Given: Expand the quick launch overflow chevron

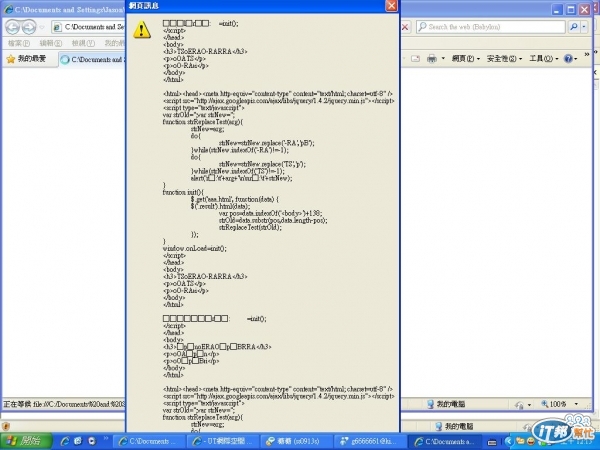Looking at the screenshot, I should pyautogui.click(x=106, y=439).
